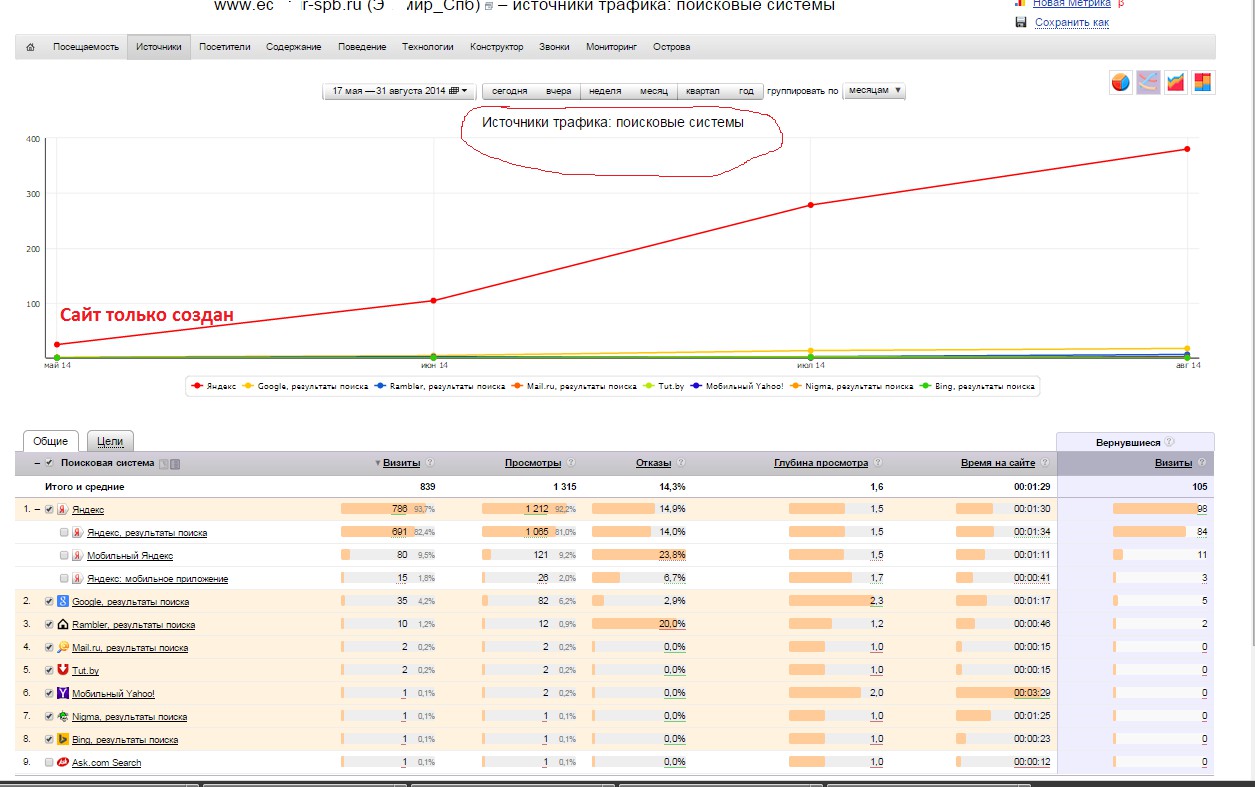Sort by Просмотры column header
The image size is (1255, 787).
[x=534, y=463]
